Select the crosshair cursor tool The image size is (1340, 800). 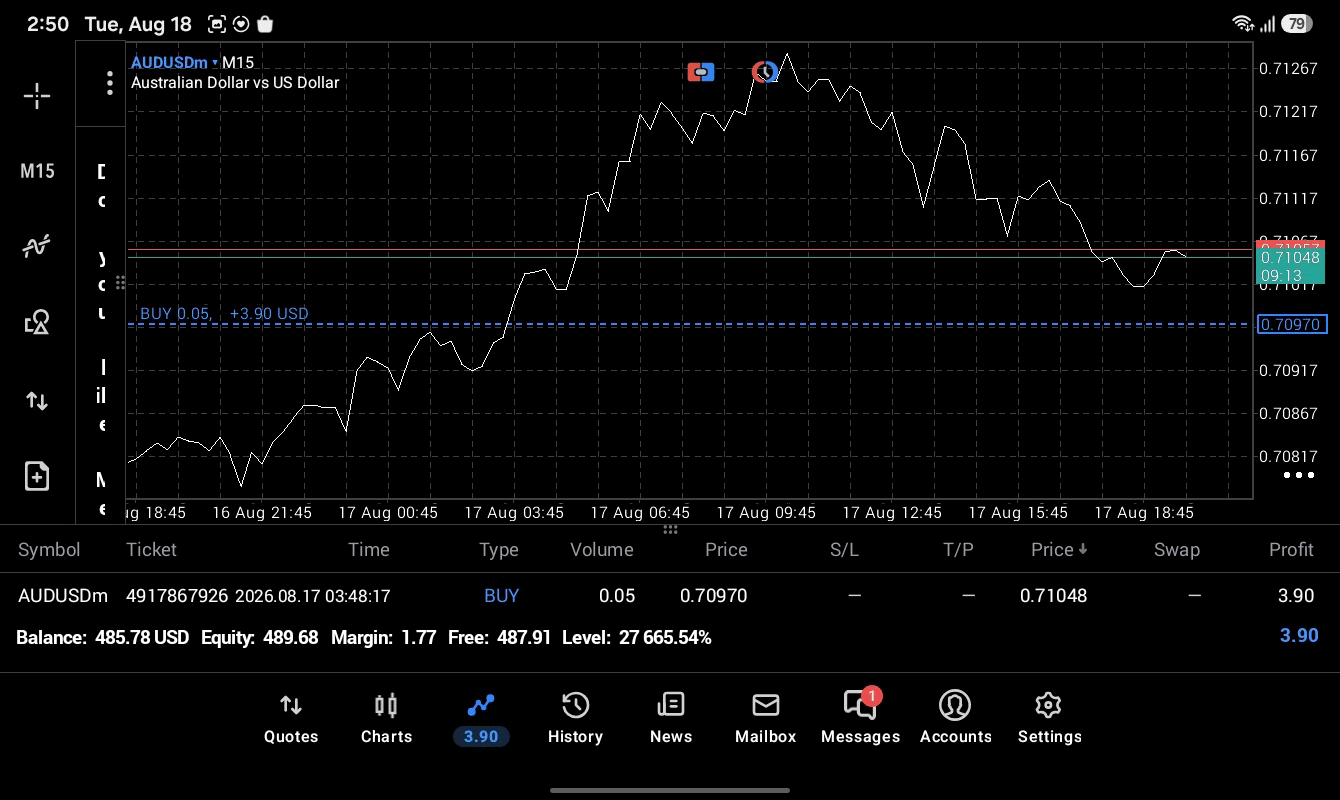[x=37, y=96]
